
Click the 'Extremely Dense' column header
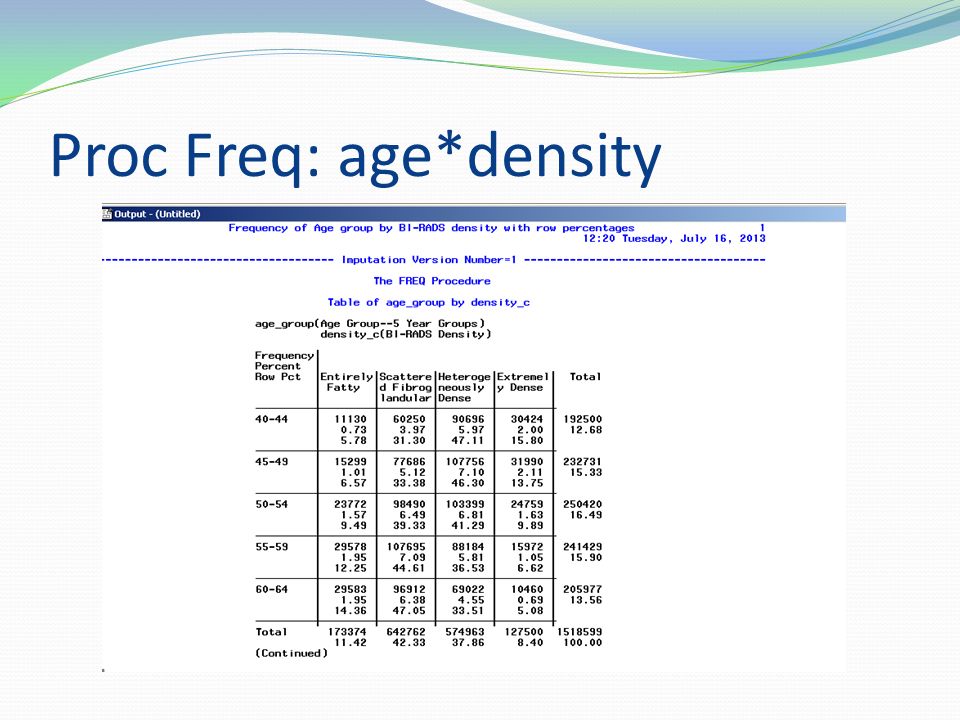click(523, 382)
